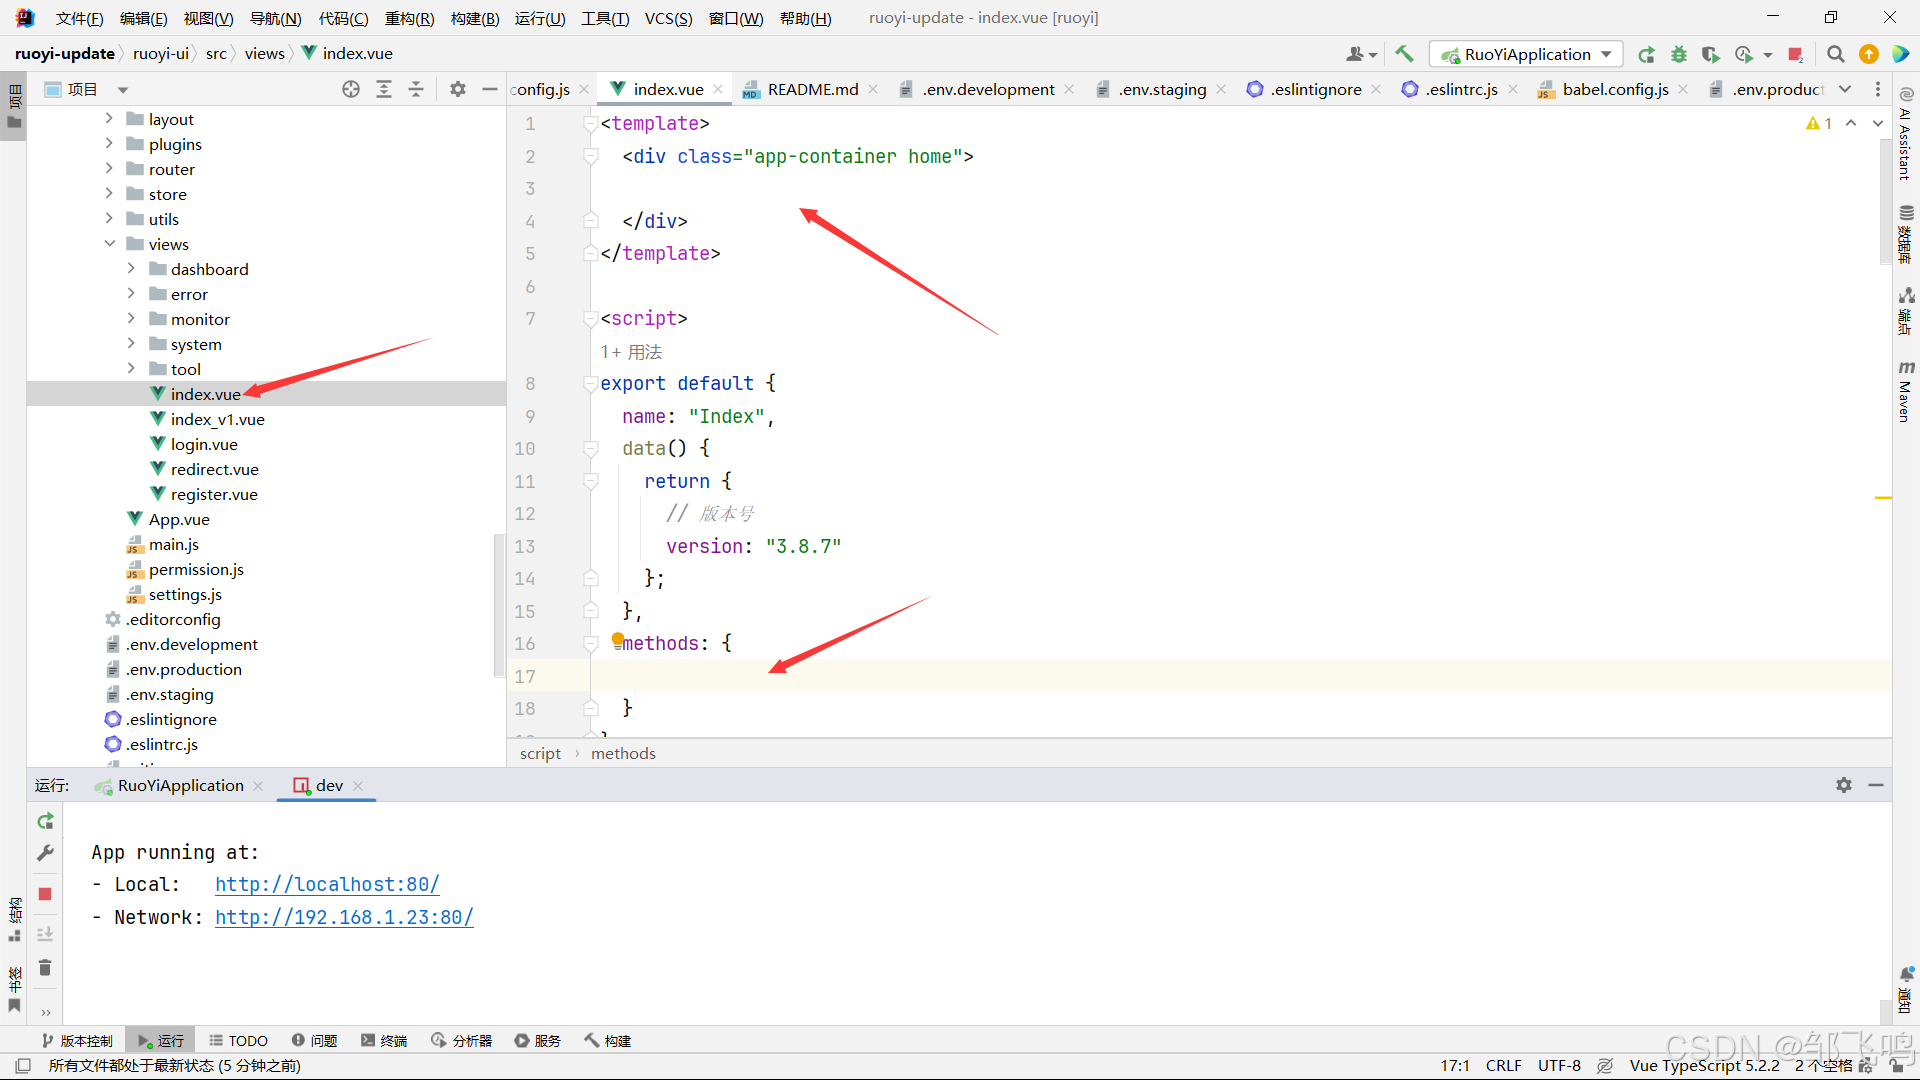This screenshot has height=1080, width=1920.
Task: Open the 重构(R) menu
Action: pos(409,18)
